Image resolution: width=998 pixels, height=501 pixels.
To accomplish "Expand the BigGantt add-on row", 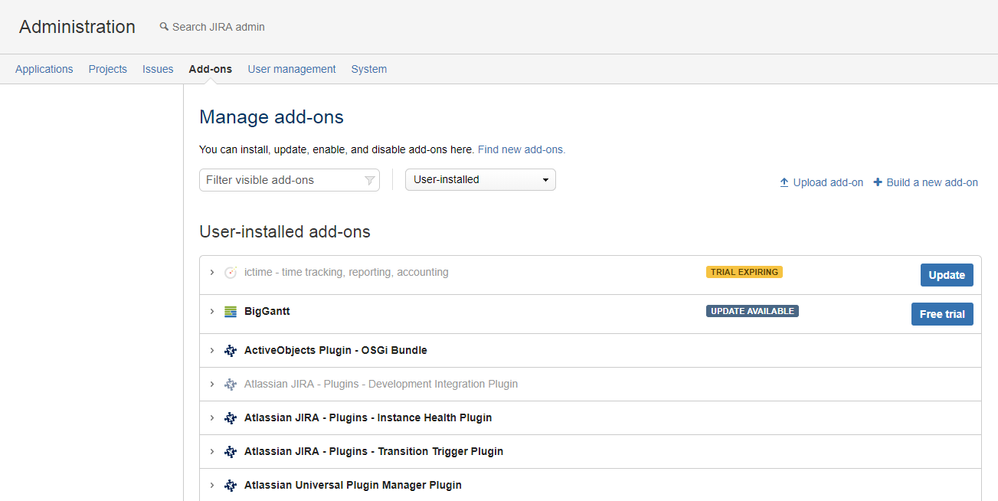I will 212,311.
